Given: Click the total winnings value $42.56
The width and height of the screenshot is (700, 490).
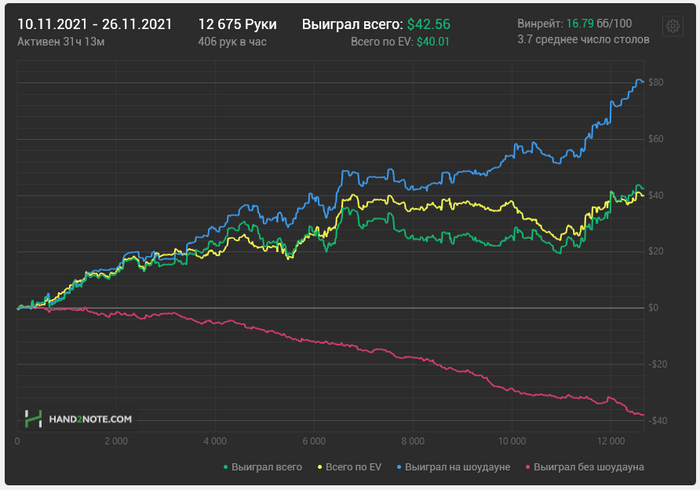Looking at the screenshot, I should (x=429, y=24).
